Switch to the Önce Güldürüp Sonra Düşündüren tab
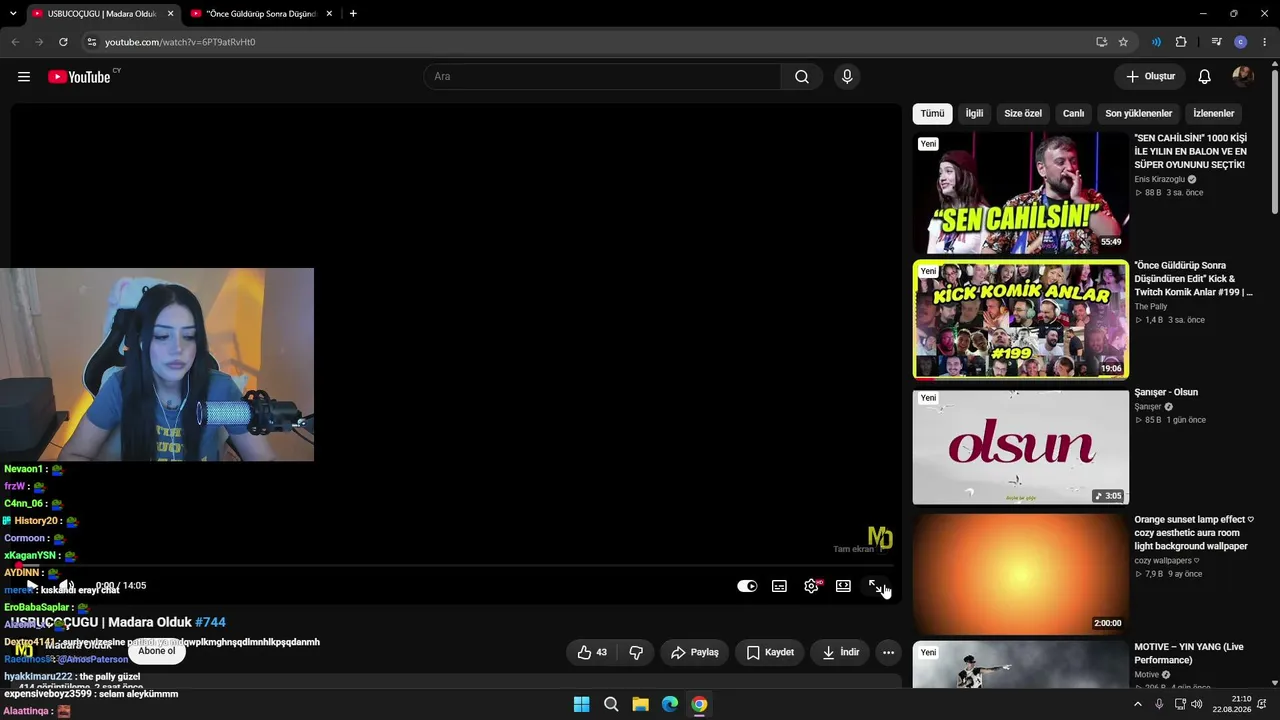 tap(262, 14)
